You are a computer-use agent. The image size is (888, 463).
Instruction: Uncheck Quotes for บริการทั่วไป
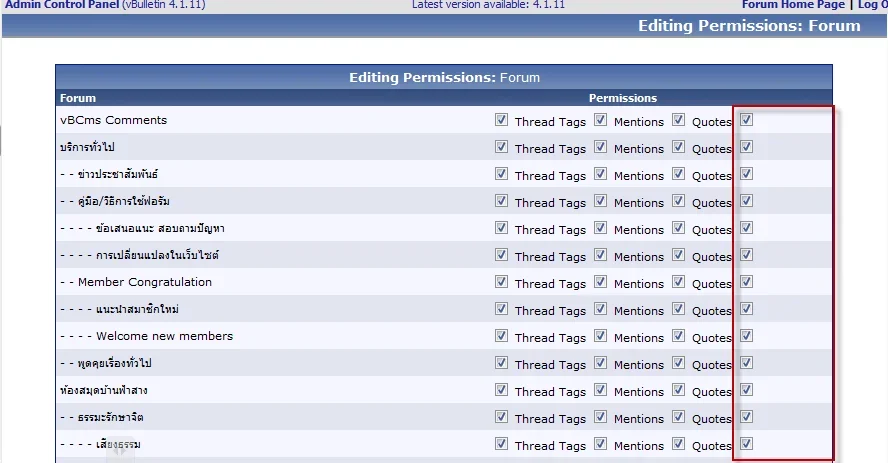pos(678,147)
